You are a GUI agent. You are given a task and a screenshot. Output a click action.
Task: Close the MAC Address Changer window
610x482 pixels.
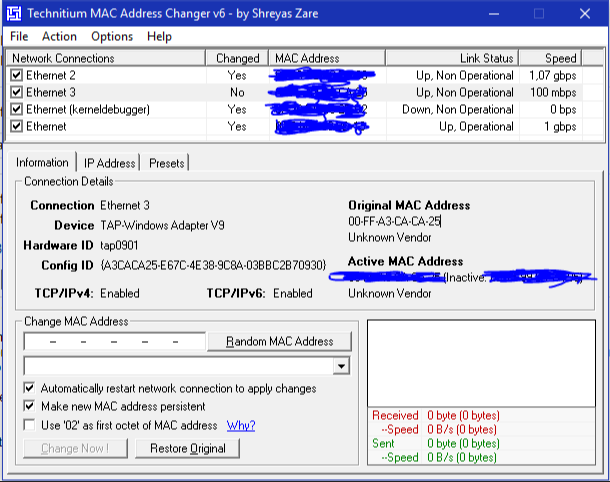[x=585, y=14]
